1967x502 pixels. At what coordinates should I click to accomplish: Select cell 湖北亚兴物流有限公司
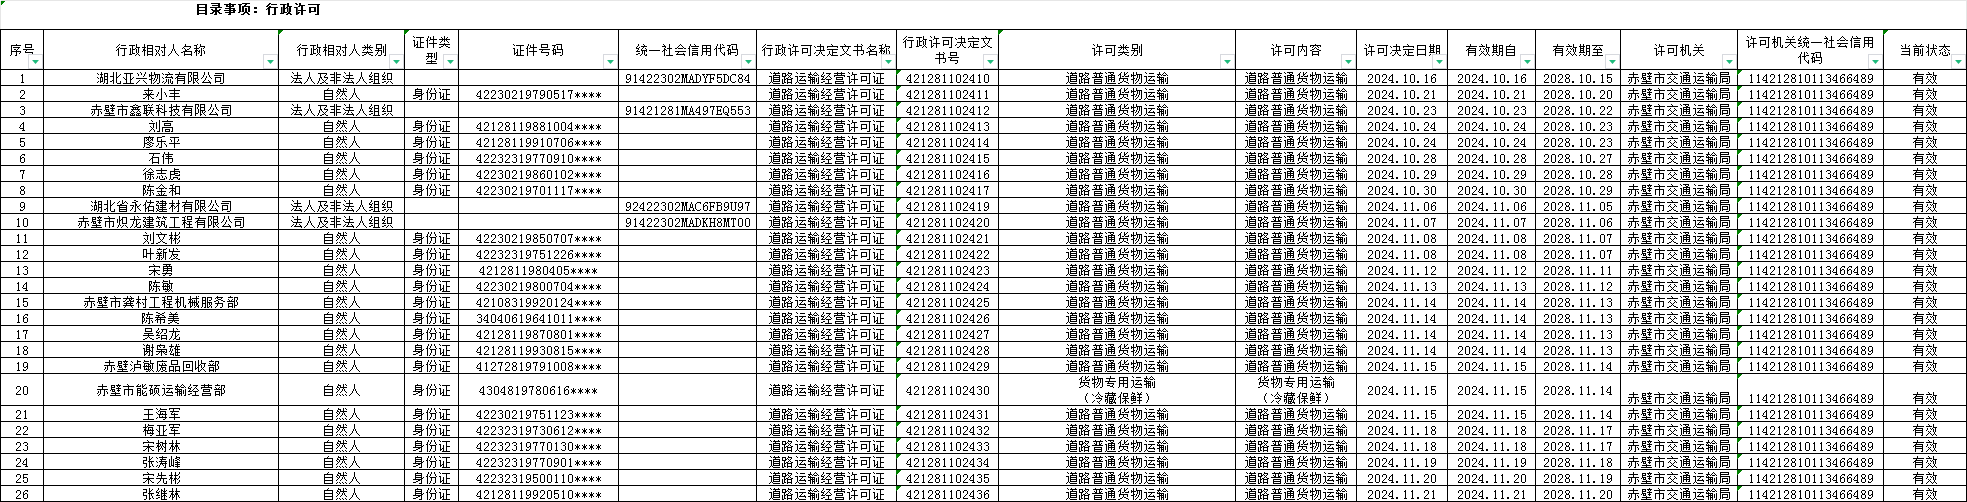pyautogui.click(x=161, y=78)
